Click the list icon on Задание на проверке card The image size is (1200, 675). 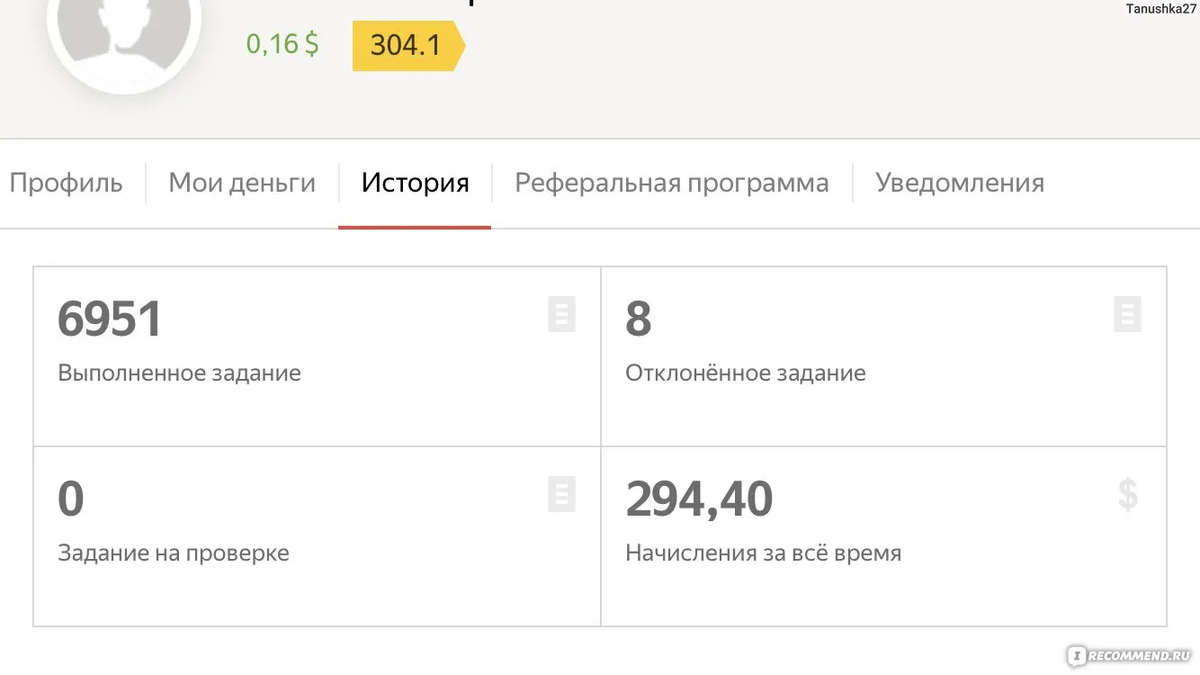562,494
